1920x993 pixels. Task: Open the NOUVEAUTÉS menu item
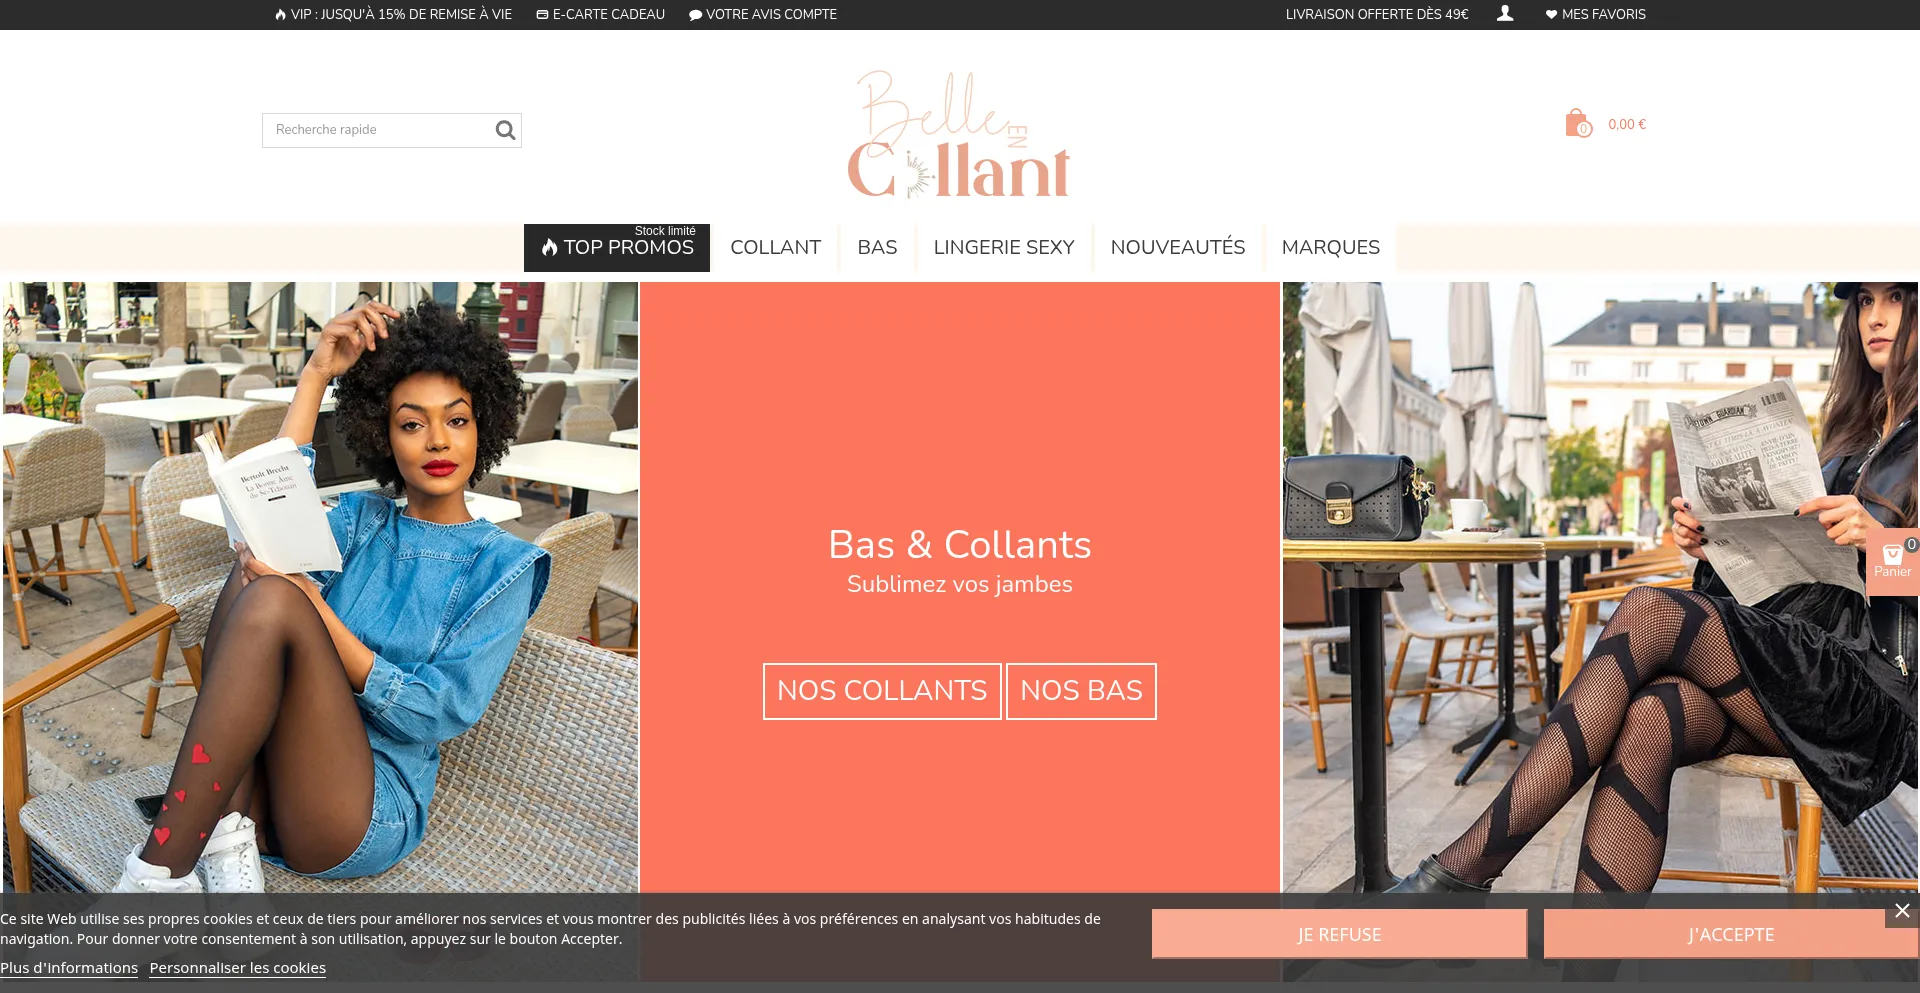pyautogui.click(x=1177, y=248)
